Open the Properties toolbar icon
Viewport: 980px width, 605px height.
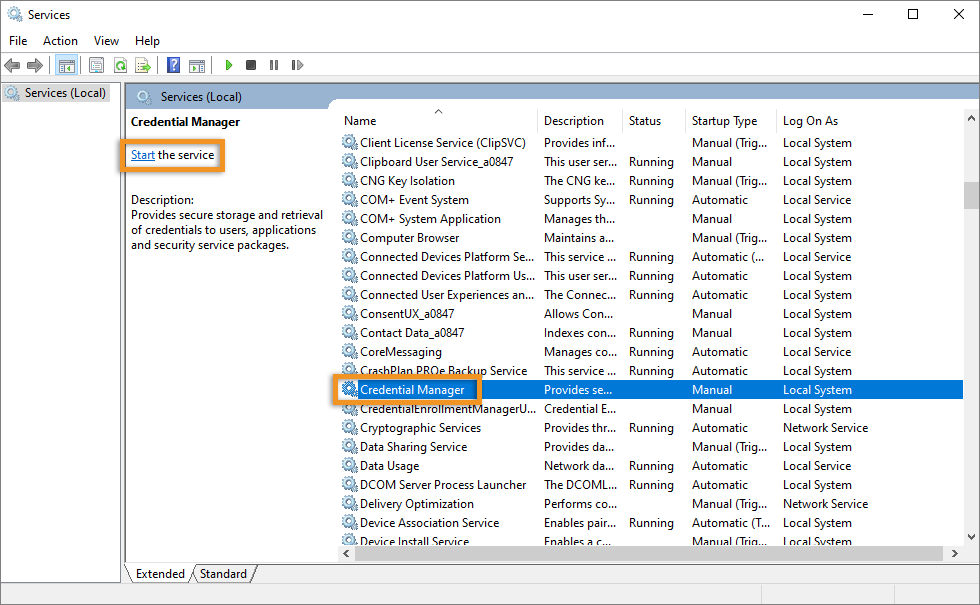click(96, 65)
